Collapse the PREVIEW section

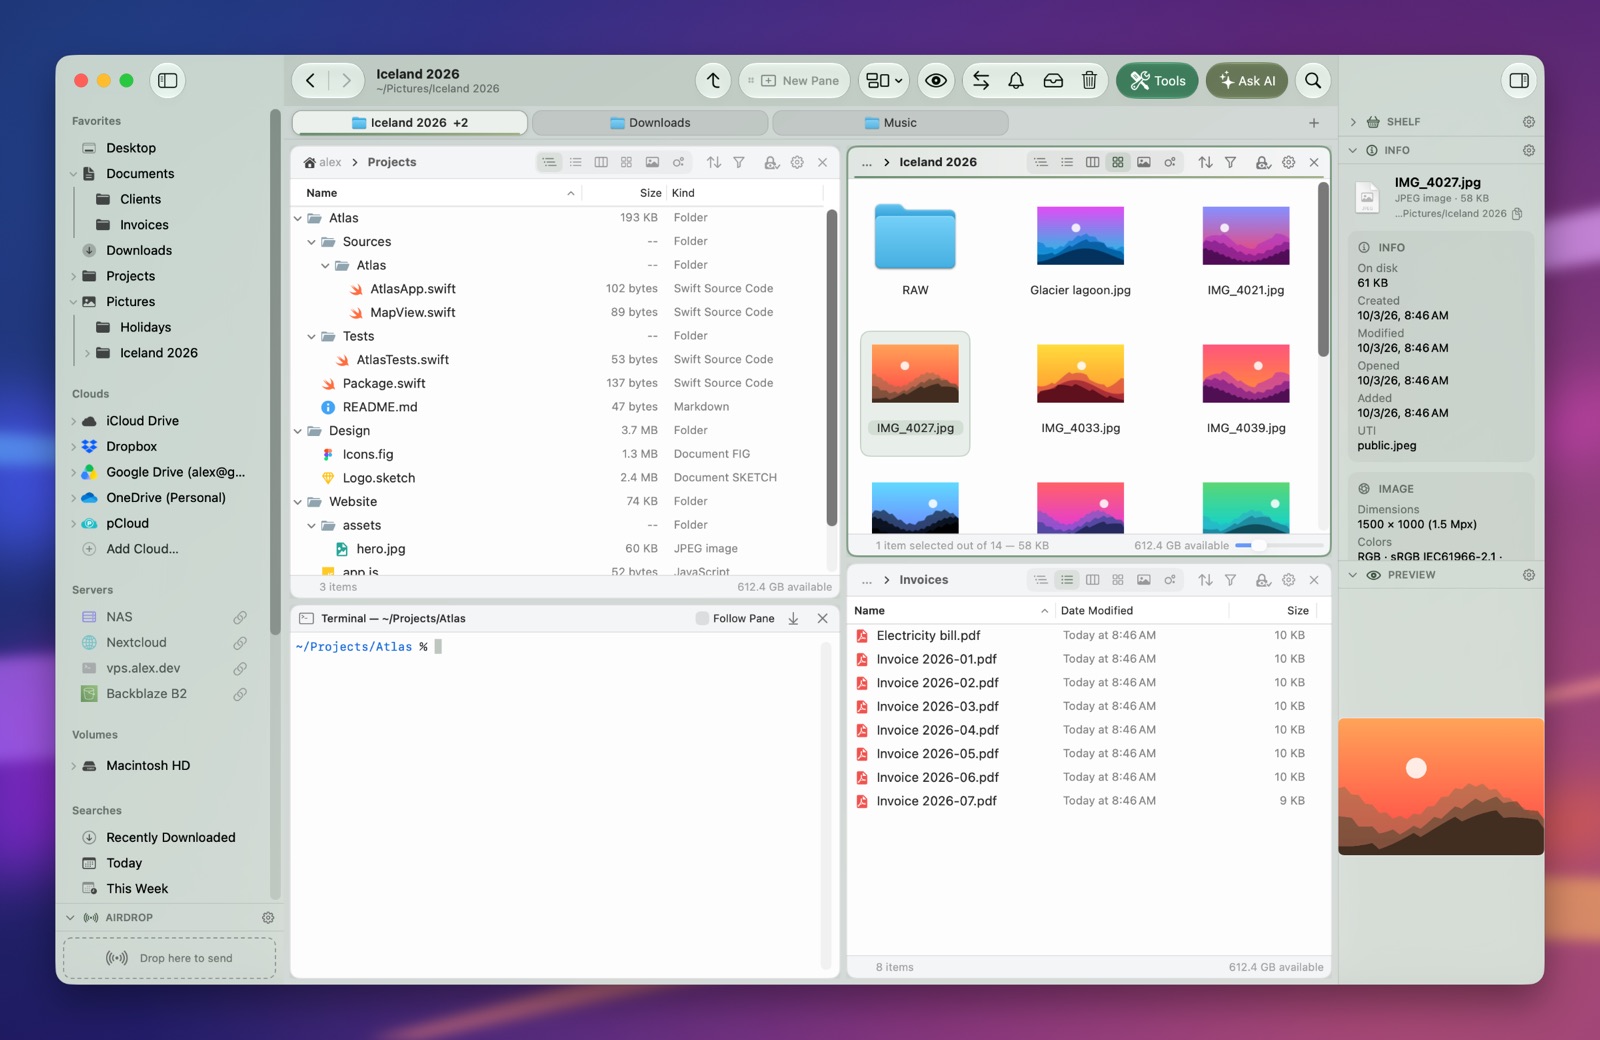1353,575
